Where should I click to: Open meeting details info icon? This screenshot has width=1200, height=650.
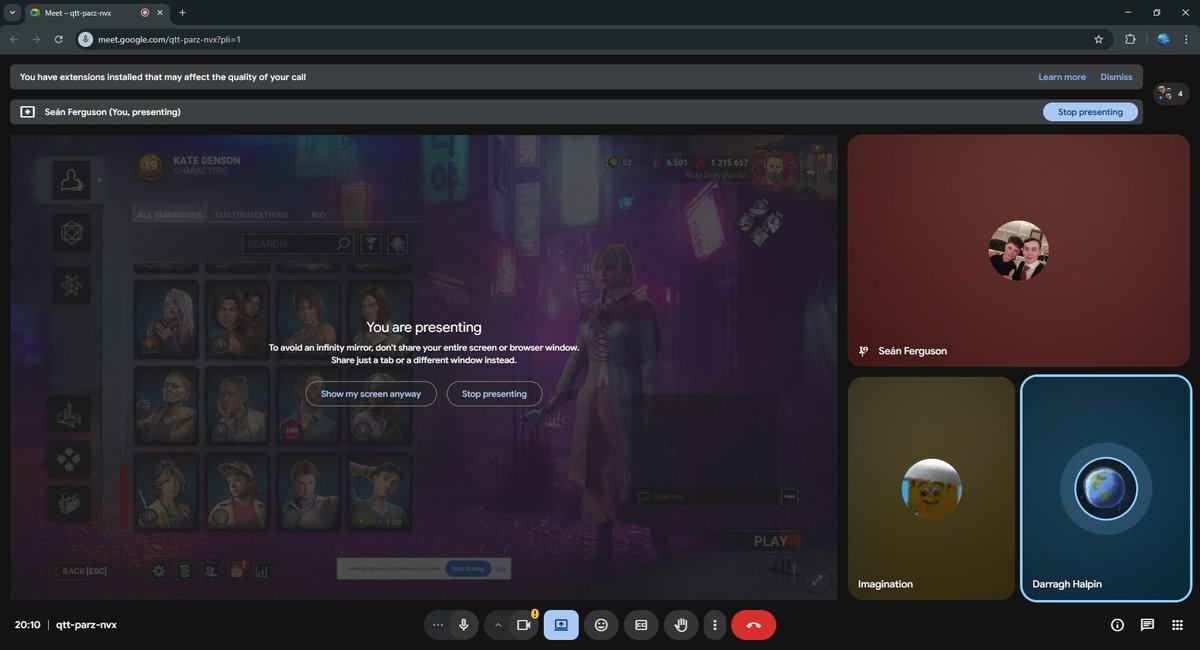click(x=1117, y=625)
